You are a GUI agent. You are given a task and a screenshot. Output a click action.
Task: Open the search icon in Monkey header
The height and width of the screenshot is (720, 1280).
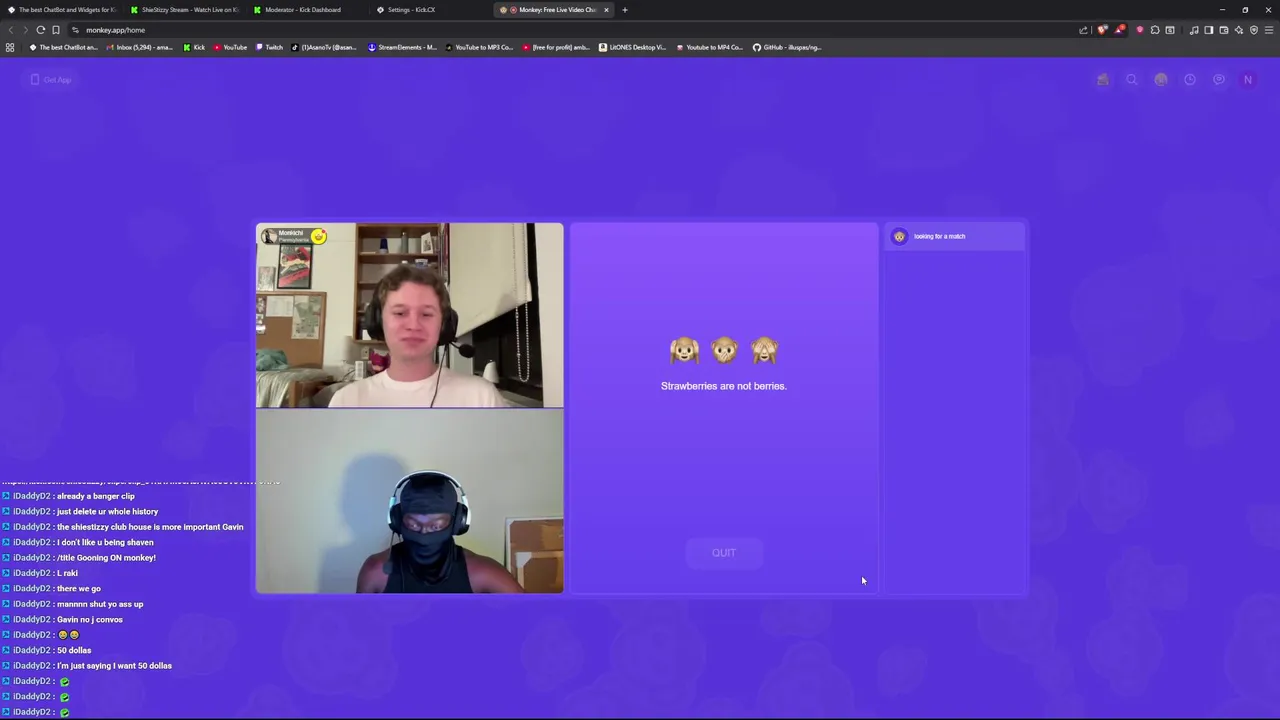point(1132,80)
